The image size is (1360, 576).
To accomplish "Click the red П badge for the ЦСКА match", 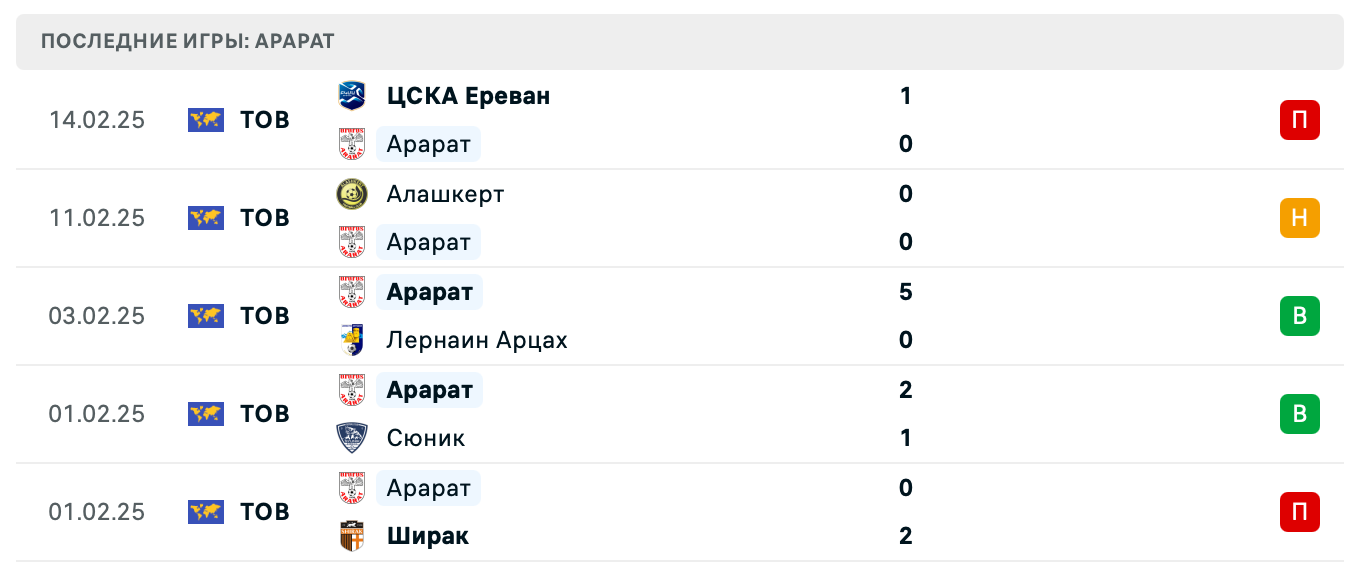I will click(1299, 119).
